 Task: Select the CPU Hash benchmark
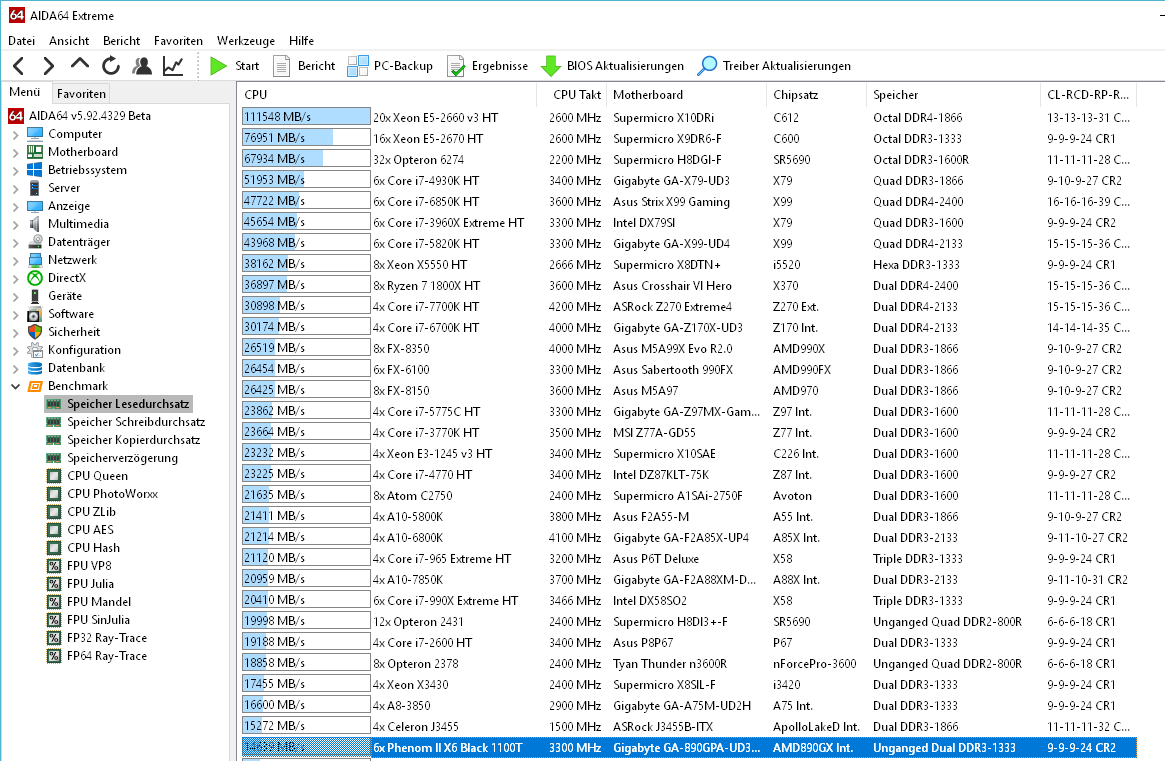tap(83, 548)
